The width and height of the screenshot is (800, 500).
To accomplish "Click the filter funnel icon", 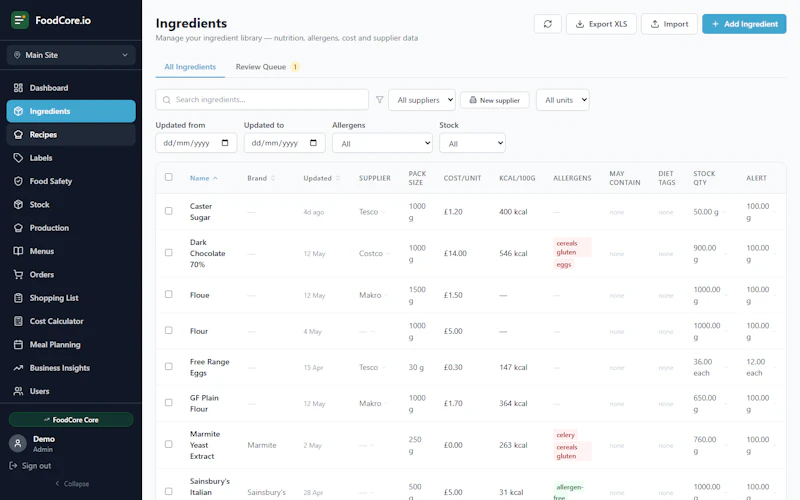I will 380,100.
